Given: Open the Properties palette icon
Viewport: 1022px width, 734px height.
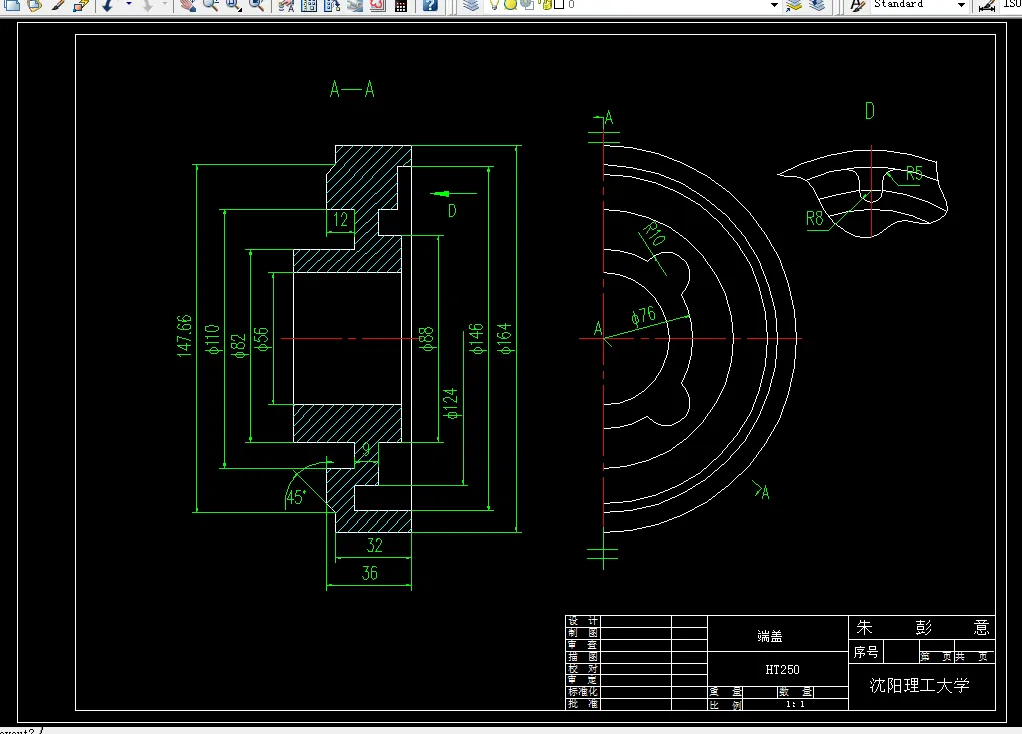Looking at the screenshot, I should coord(286,5).
